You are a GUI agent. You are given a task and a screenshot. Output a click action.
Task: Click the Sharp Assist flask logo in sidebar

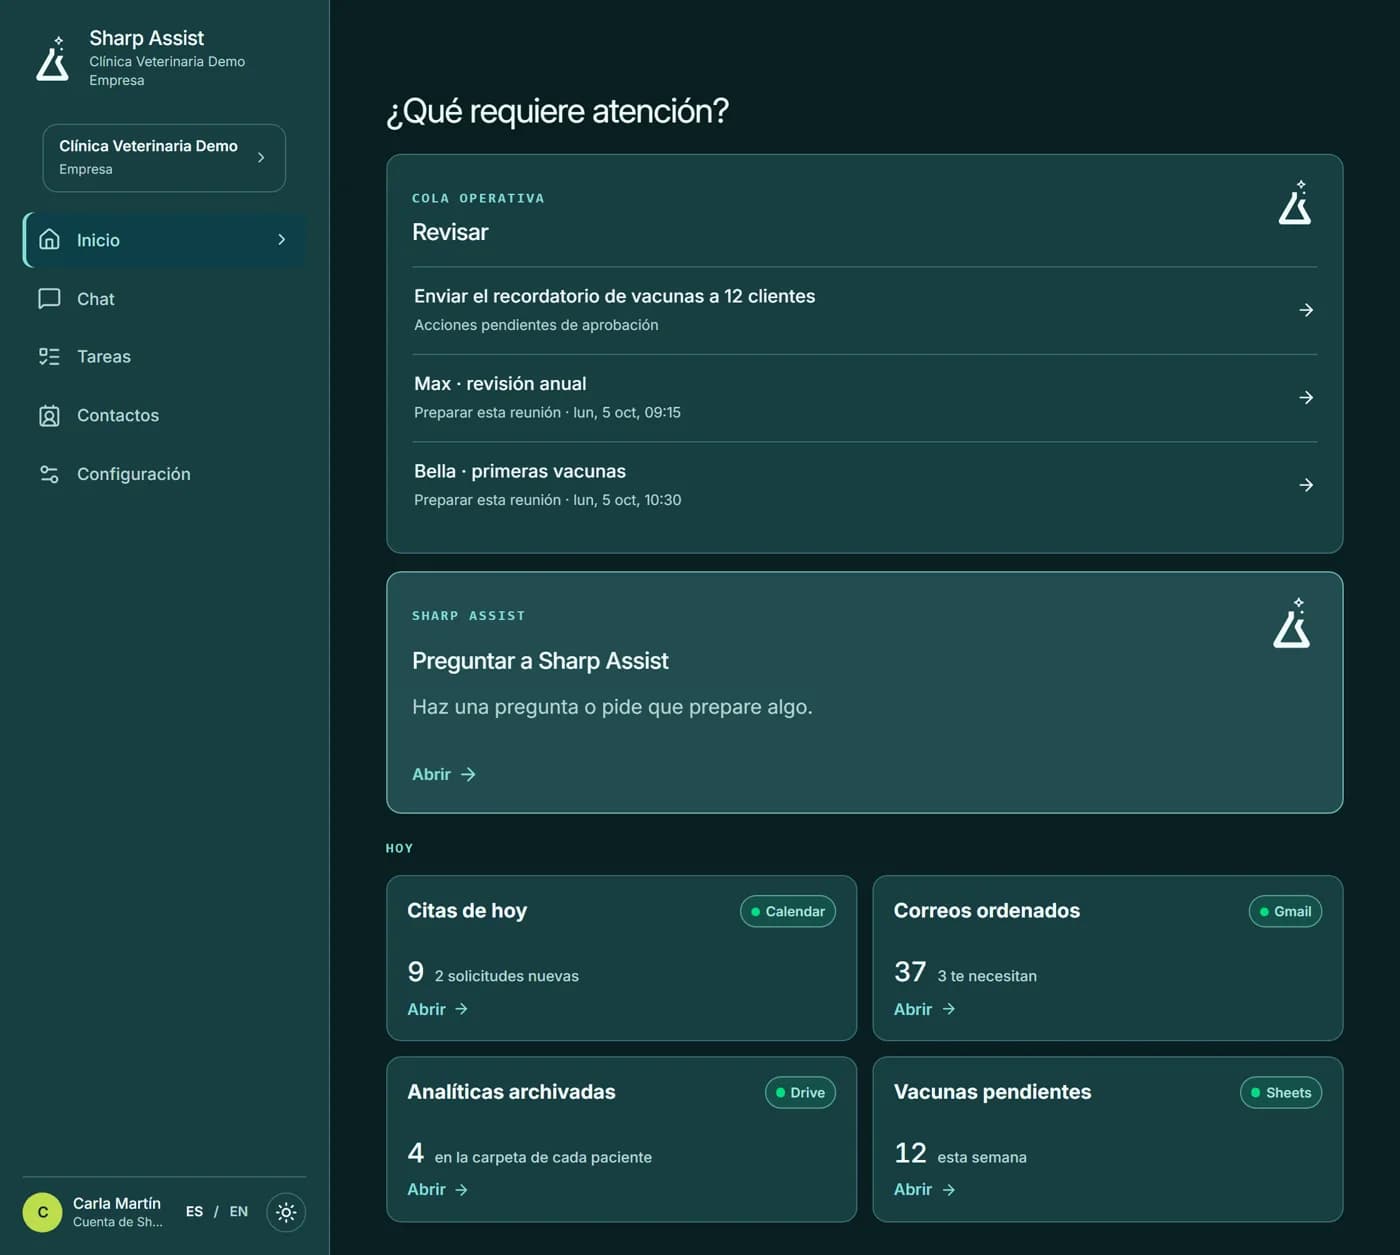tap(53, 59)
